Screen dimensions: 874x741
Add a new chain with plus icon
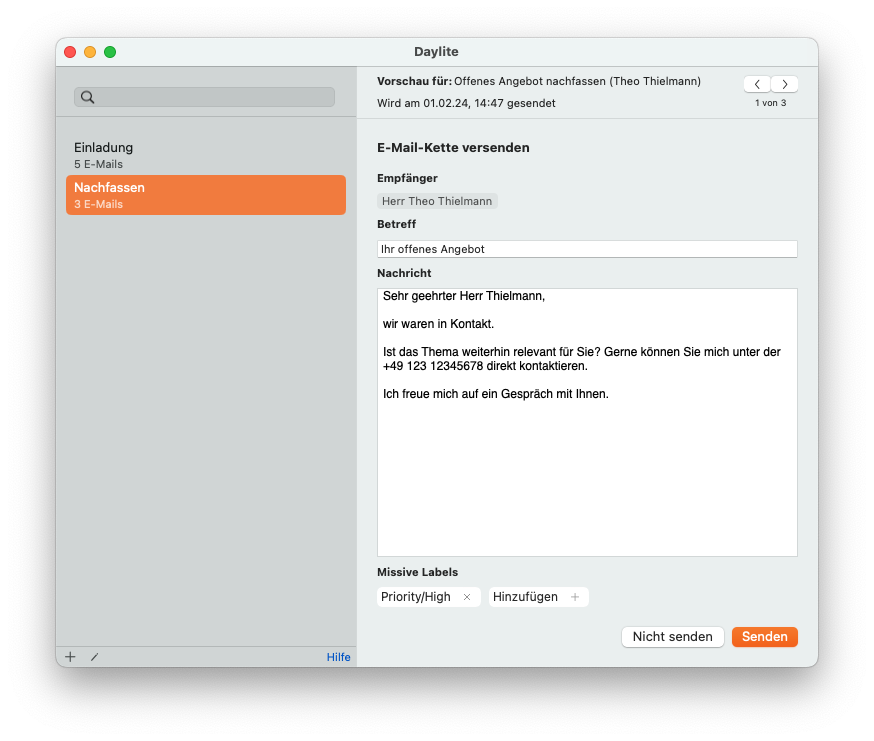(x=70, y=657)
